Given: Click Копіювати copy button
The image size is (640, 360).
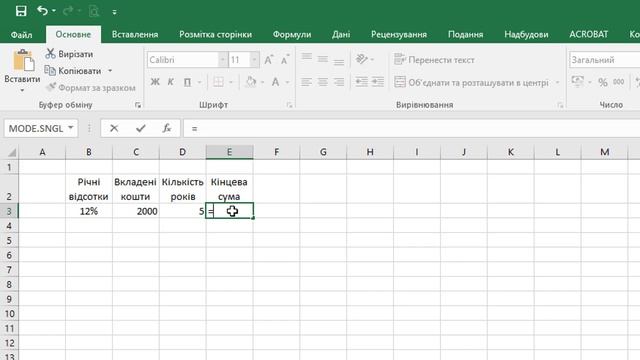Looking at the screenshot, I should click(73, 71).
